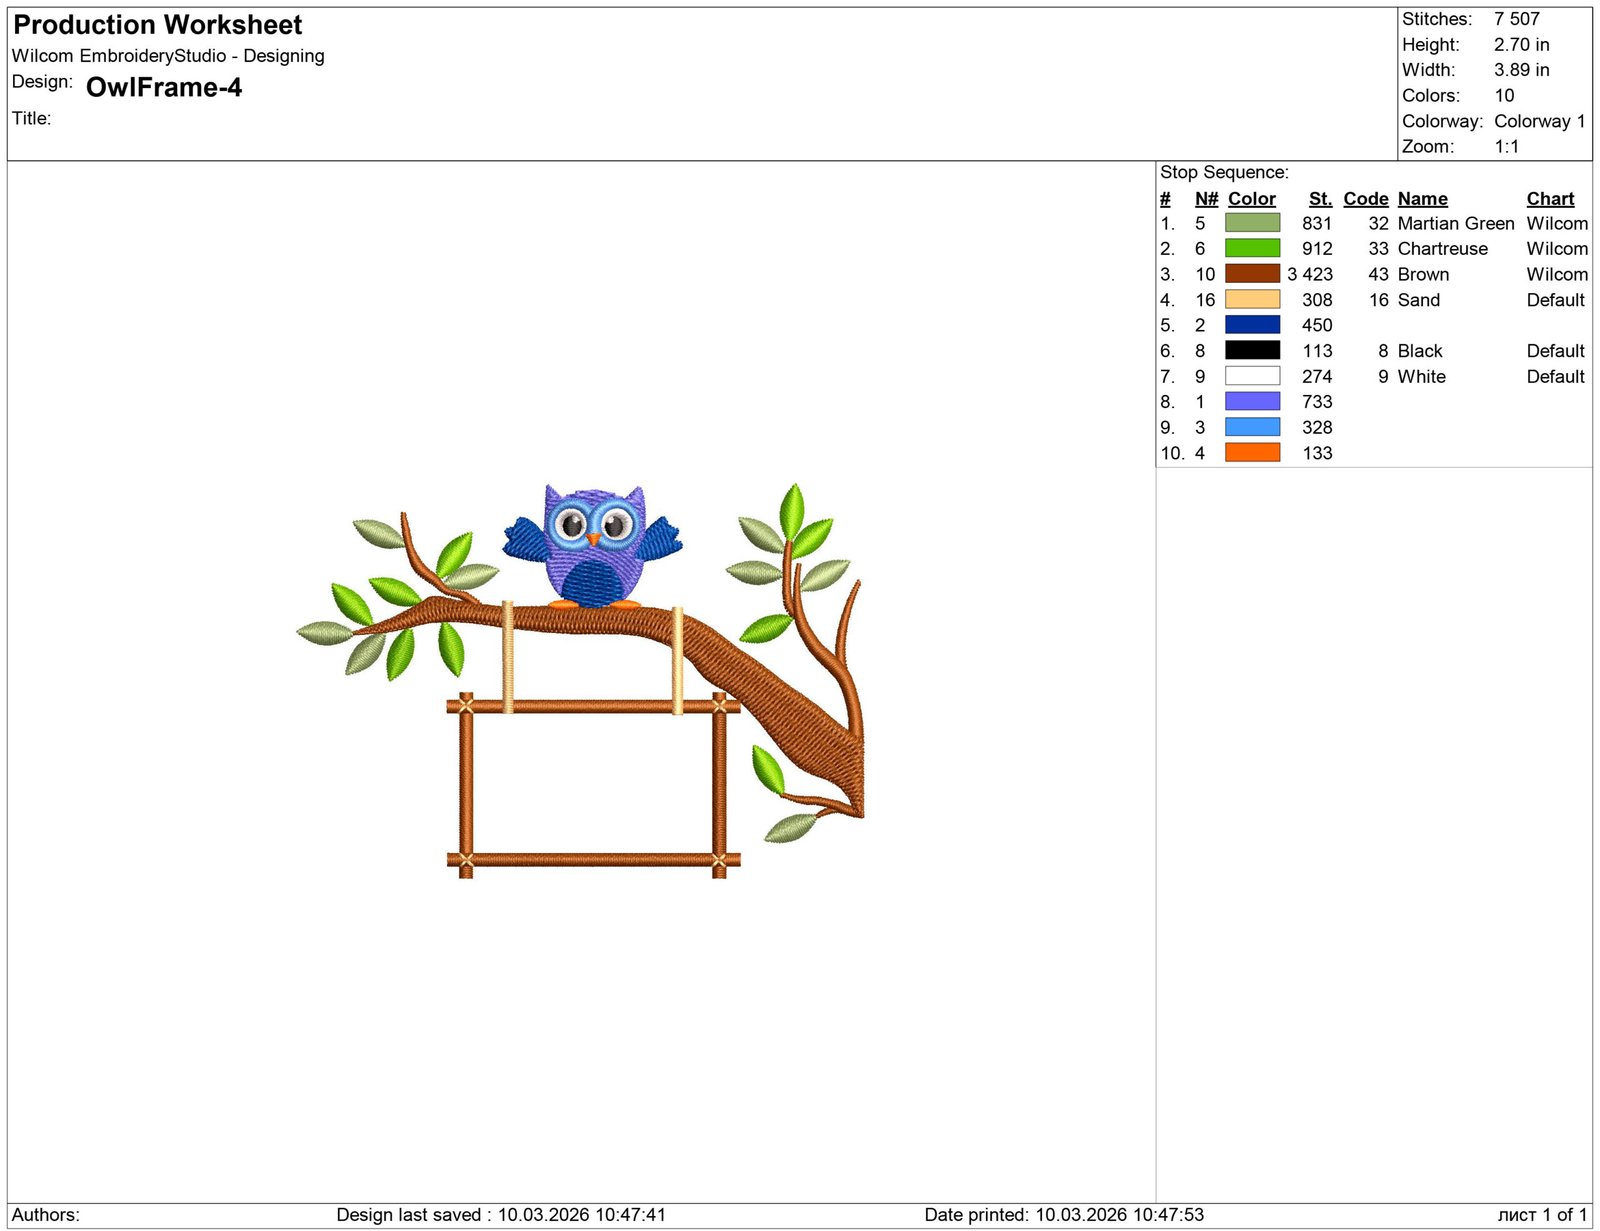1600x1231 pixels.
Task: Click the Chart column header
Action: [1550, 199]
